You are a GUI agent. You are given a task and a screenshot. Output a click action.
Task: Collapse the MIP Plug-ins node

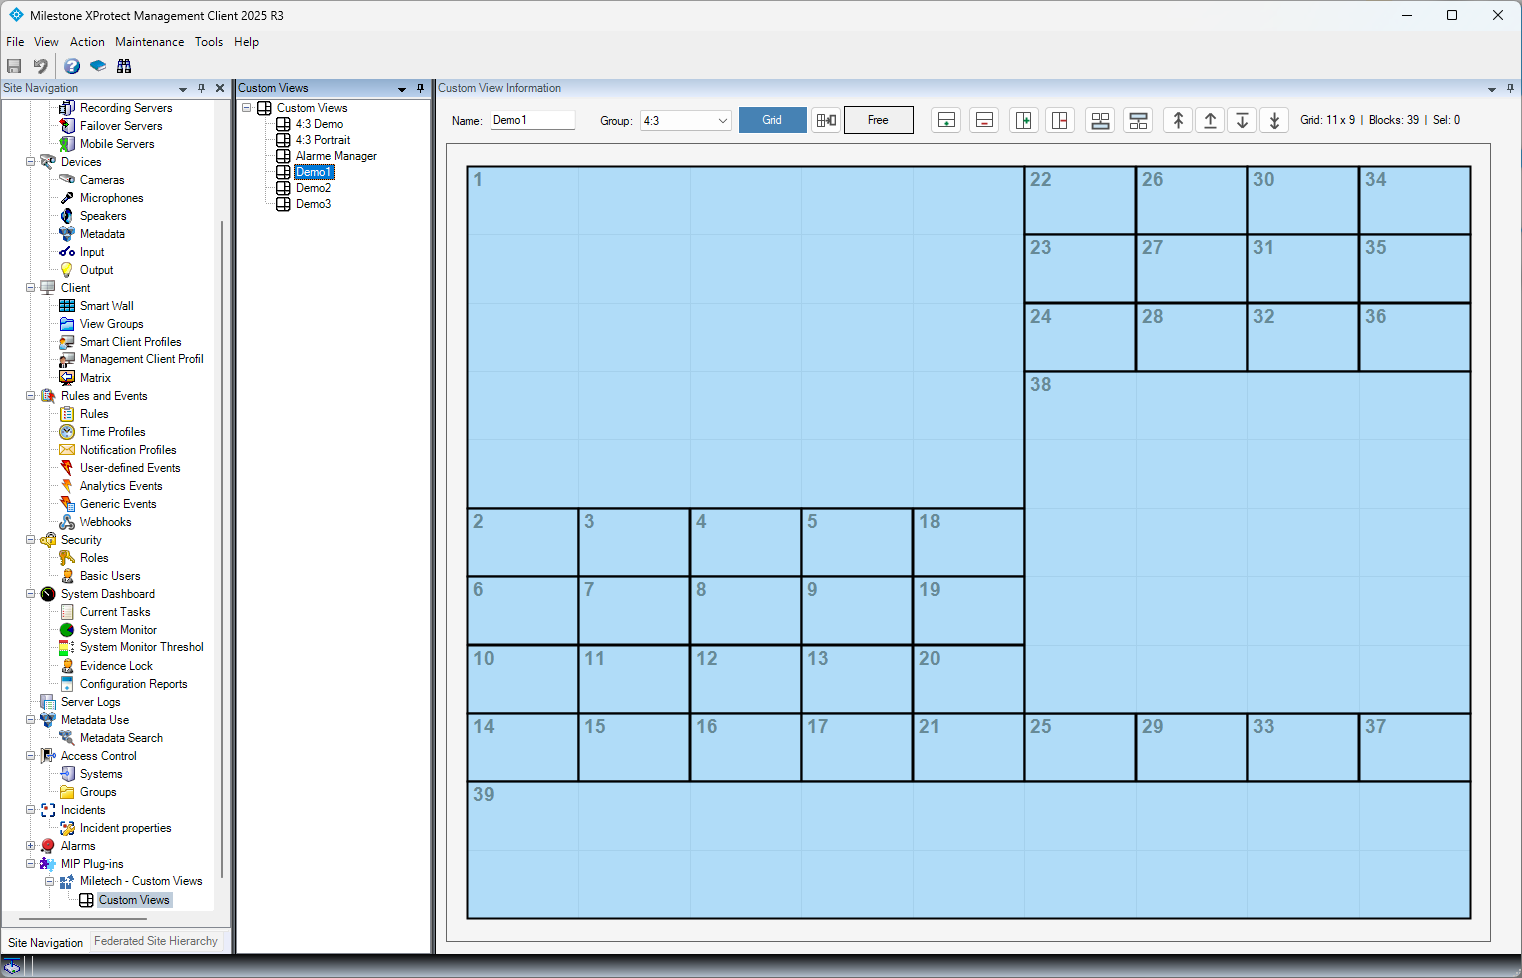pos(31,863)
